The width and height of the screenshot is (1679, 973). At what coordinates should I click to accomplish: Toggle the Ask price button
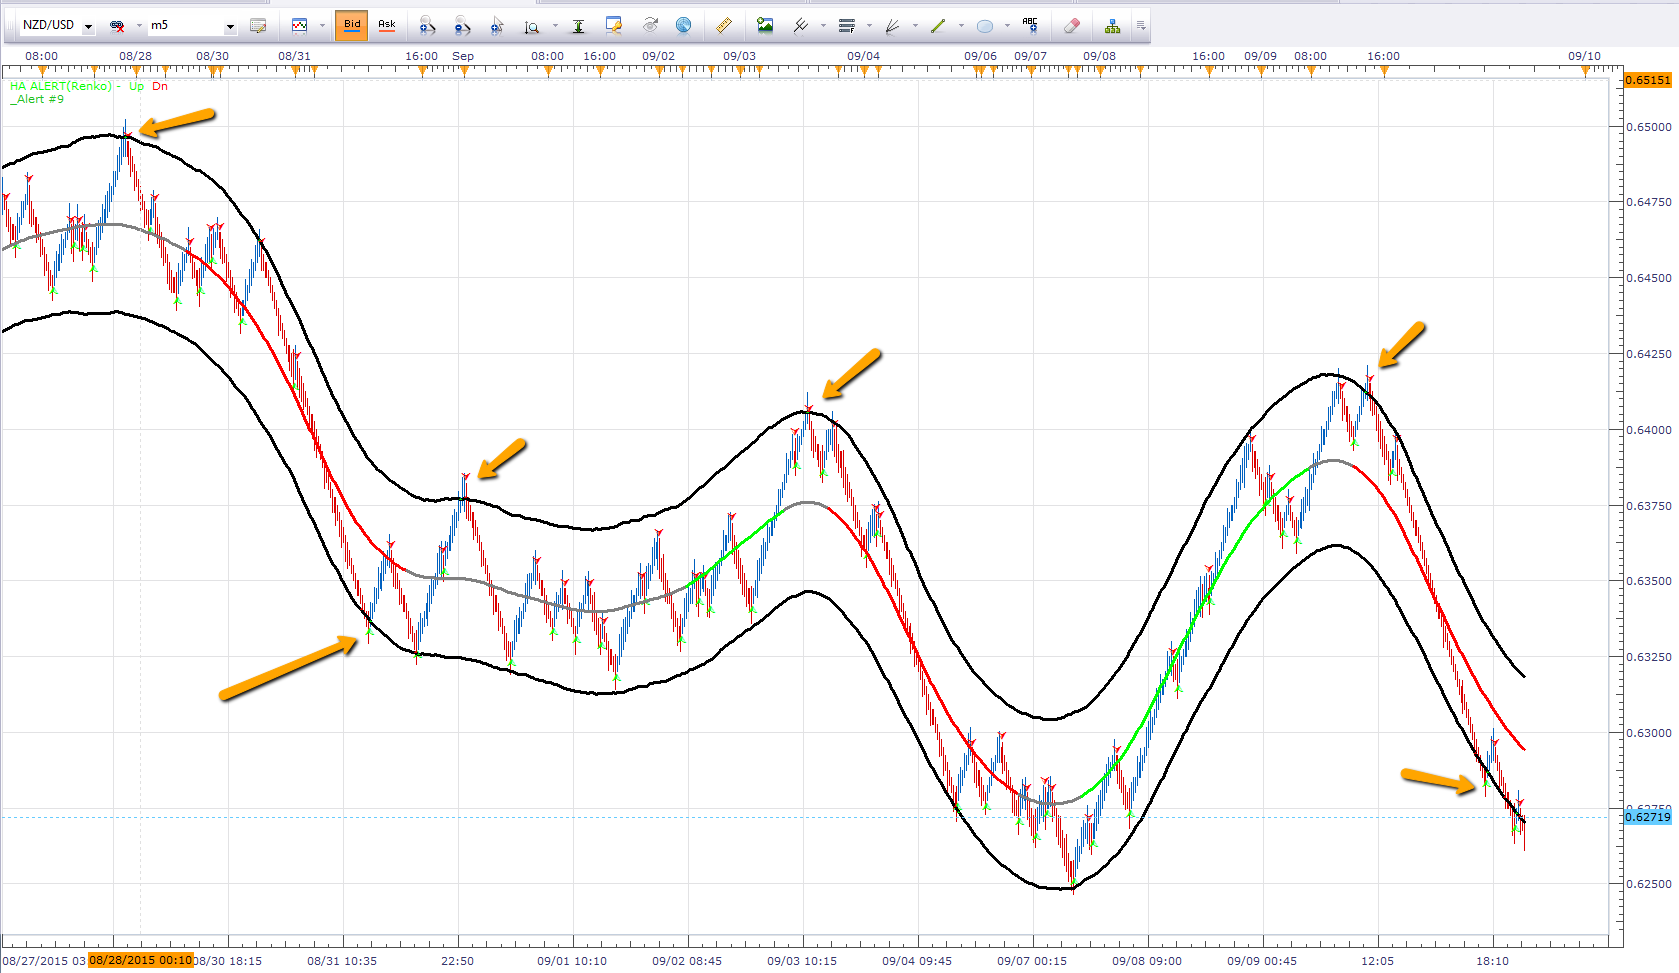pos(387,25)
